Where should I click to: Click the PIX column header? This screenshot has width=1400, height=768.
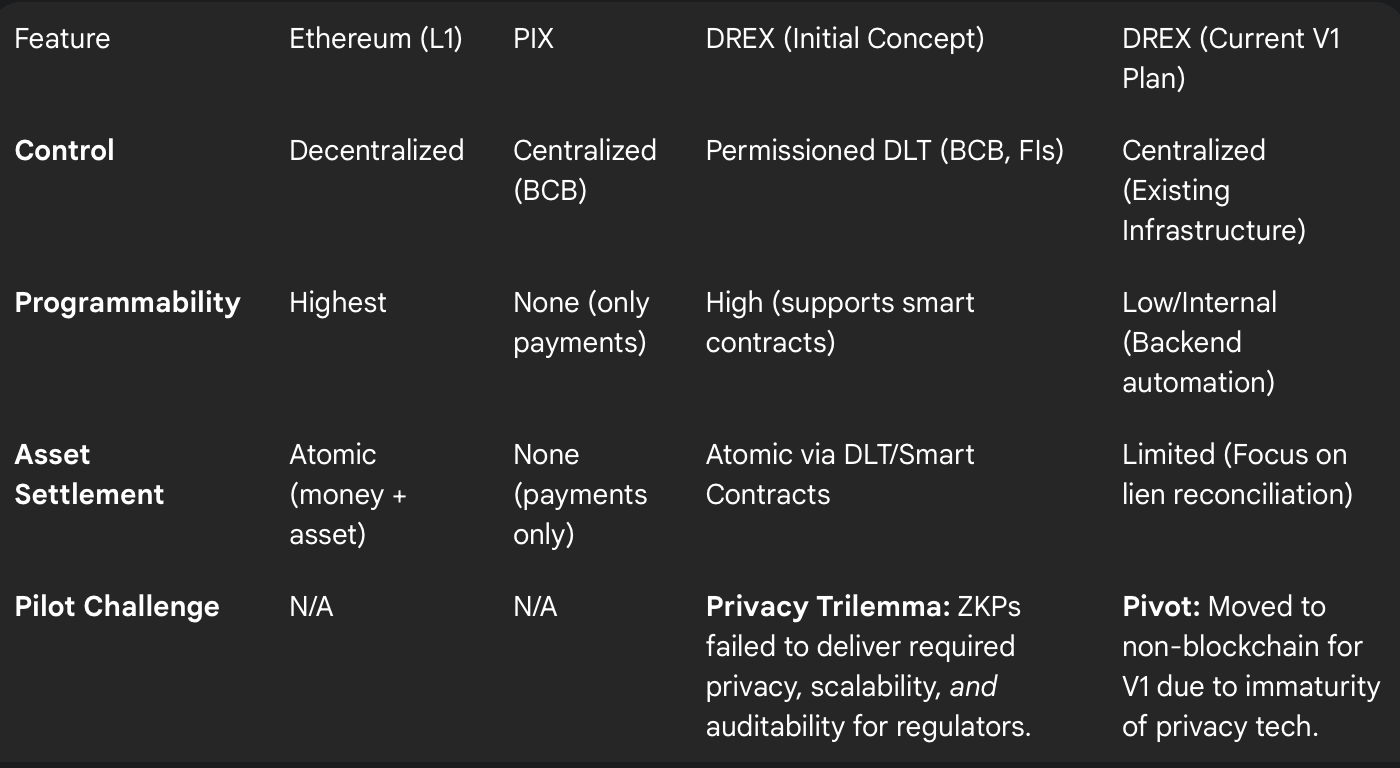pos(533,39)
